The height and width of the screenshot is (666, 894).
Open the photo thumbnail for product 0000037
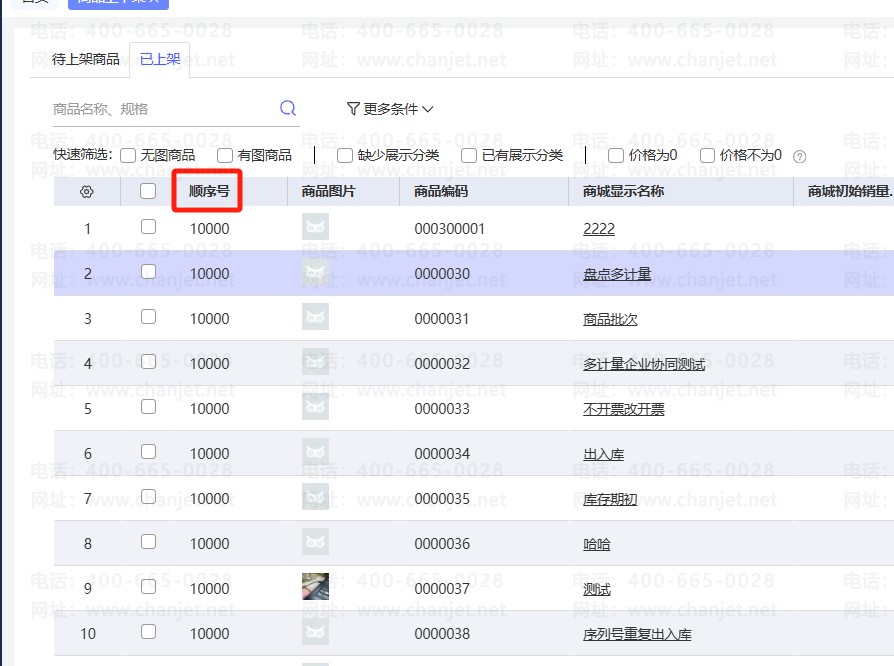click(315, 587)
